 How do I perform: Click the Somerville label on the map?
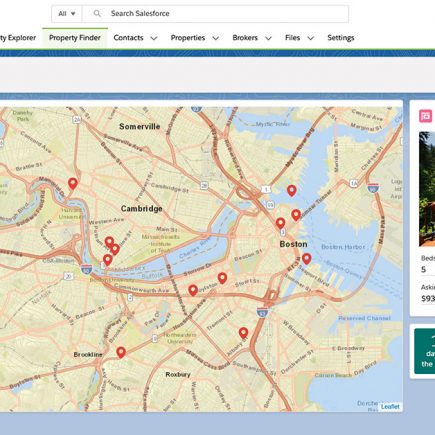point(140,126)
